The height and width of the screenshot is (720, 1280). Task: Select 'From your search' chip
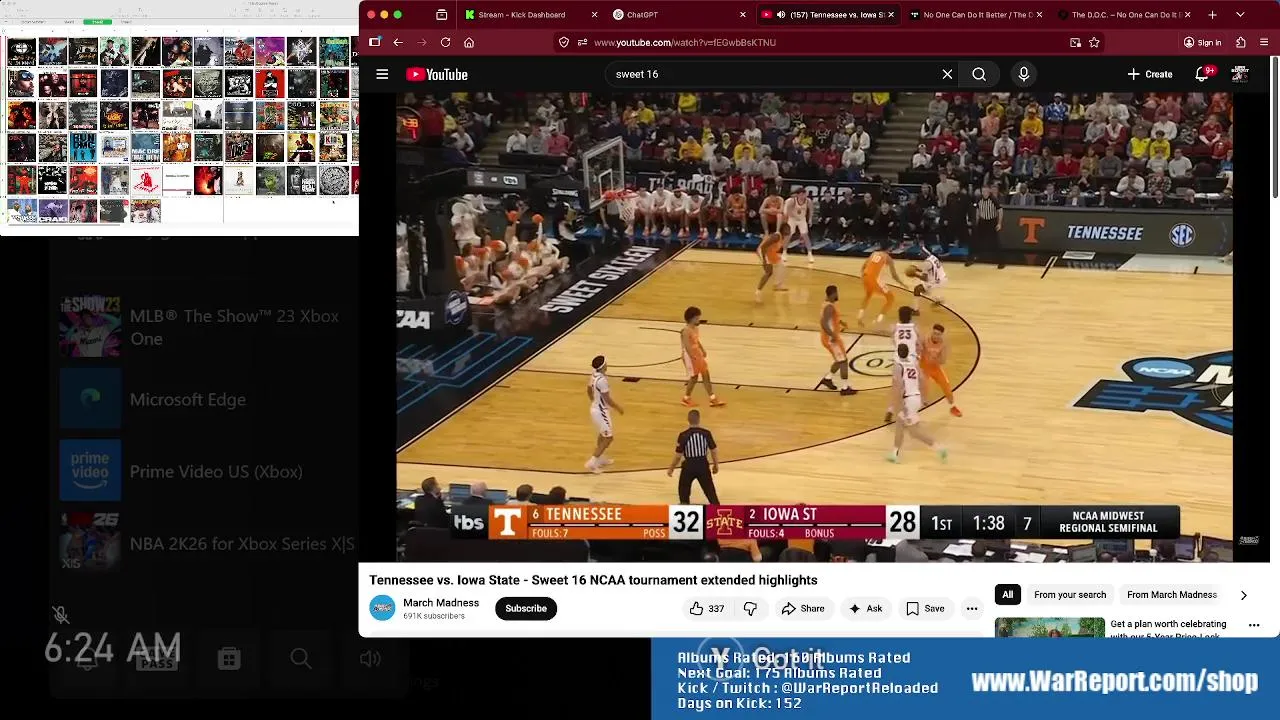click(x=1070, y=595)
